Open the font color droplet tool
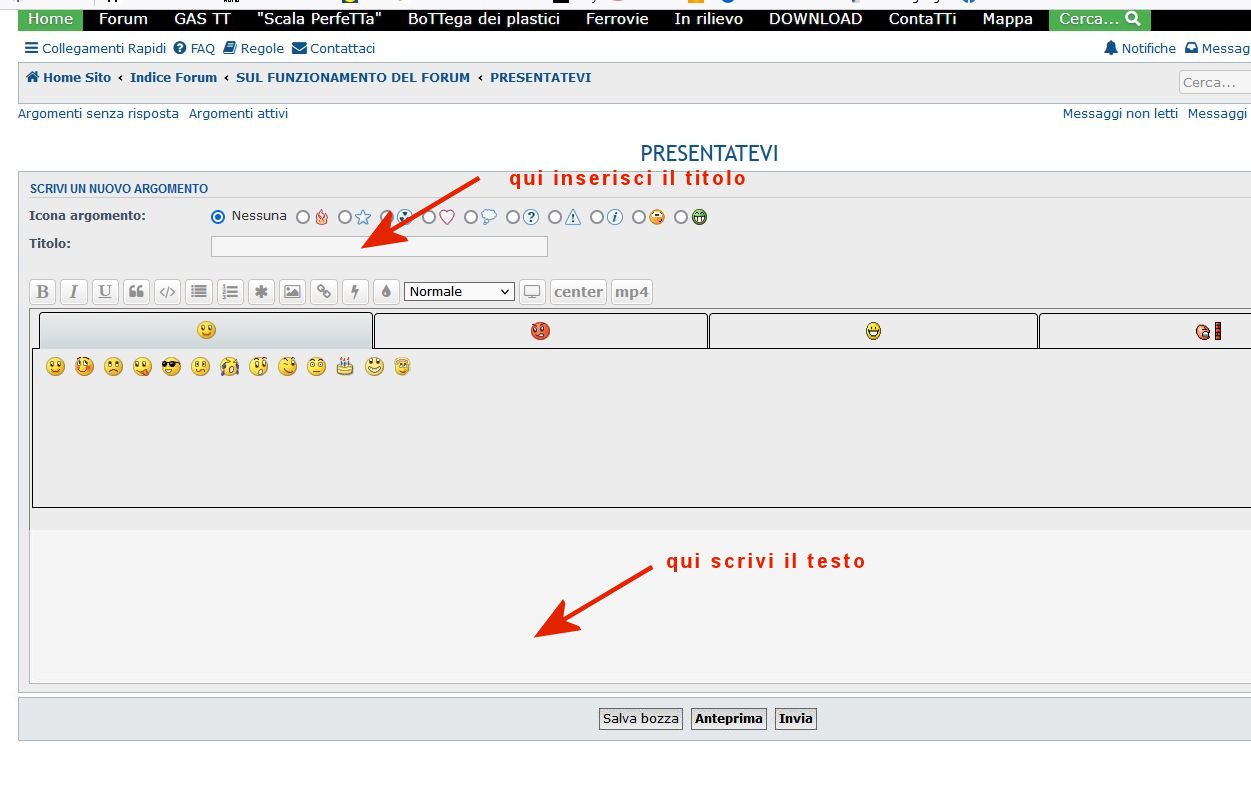 tap(385, 292)
